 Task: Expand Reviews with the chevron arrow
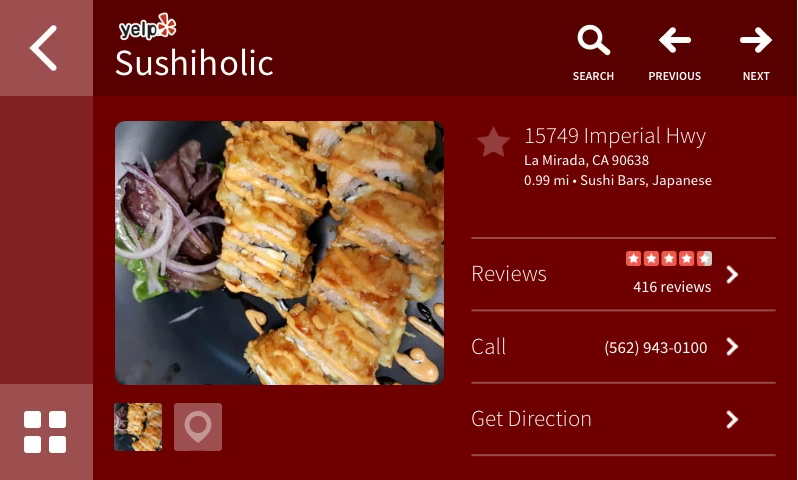tap(732, 274)
